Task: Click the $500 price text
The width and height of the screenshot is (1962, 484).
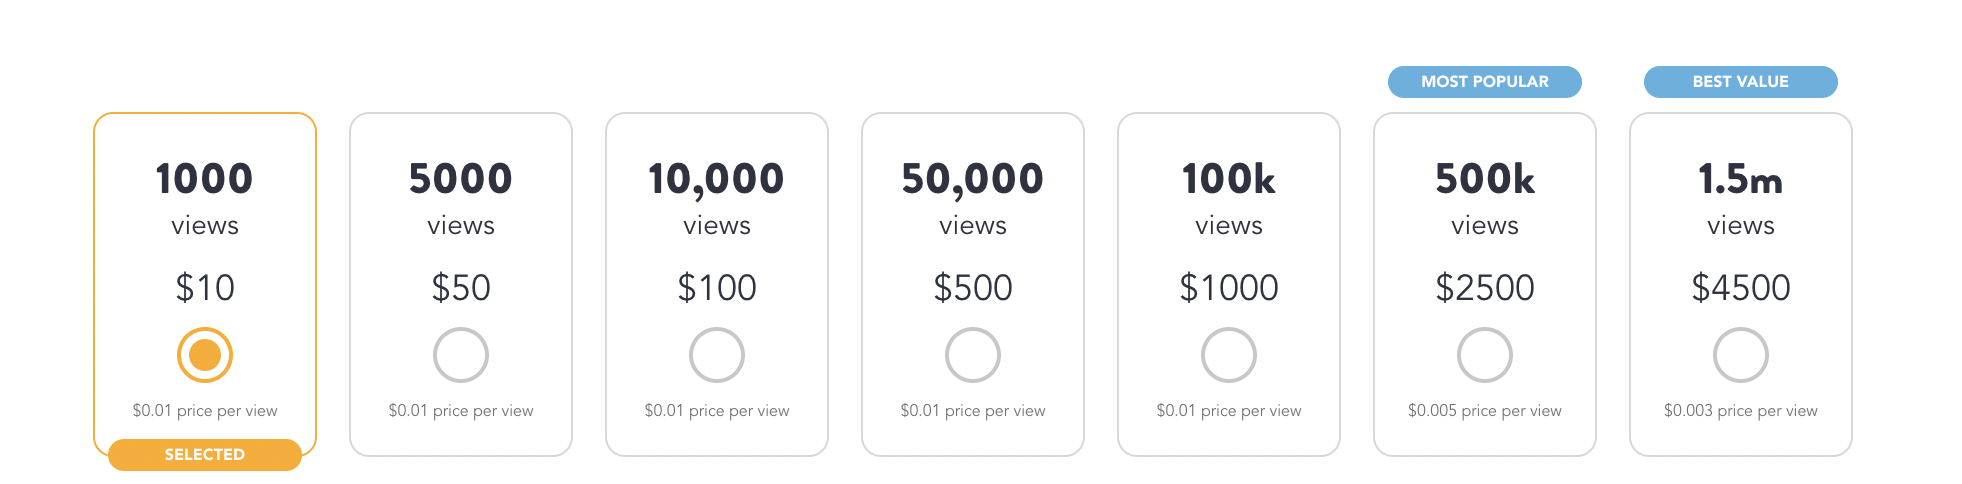Action: [x=973, y=288]
